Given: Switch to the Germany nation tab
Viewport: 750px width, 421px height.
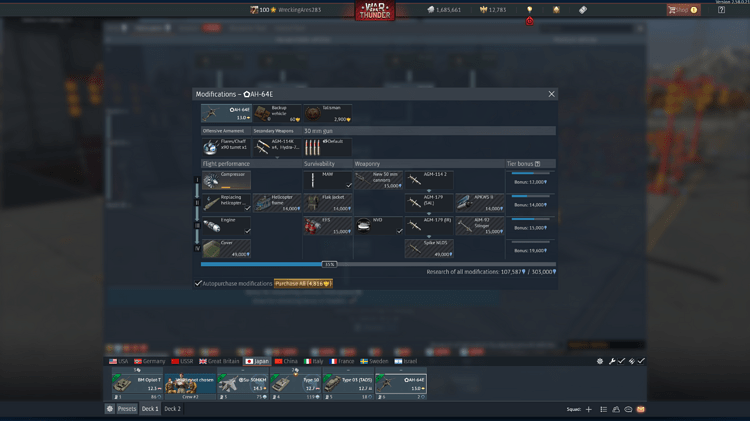Looking at the screenshot, I should pyautogui.click(x=150, y=361).
